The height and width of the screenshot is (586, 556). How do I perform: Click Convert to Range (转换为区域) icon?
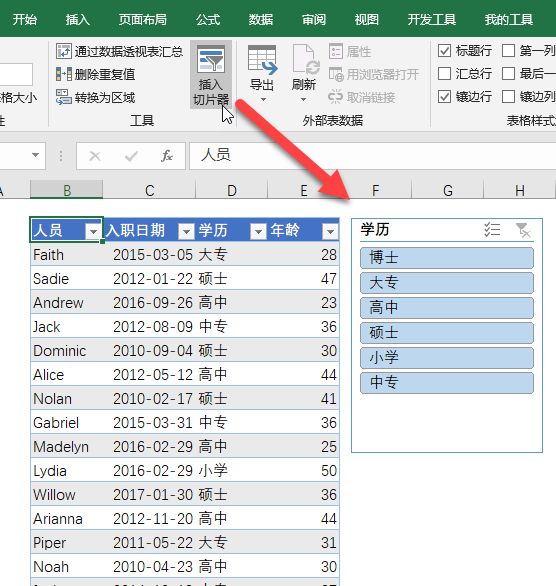pyautogui.click(x=64, y=97)
